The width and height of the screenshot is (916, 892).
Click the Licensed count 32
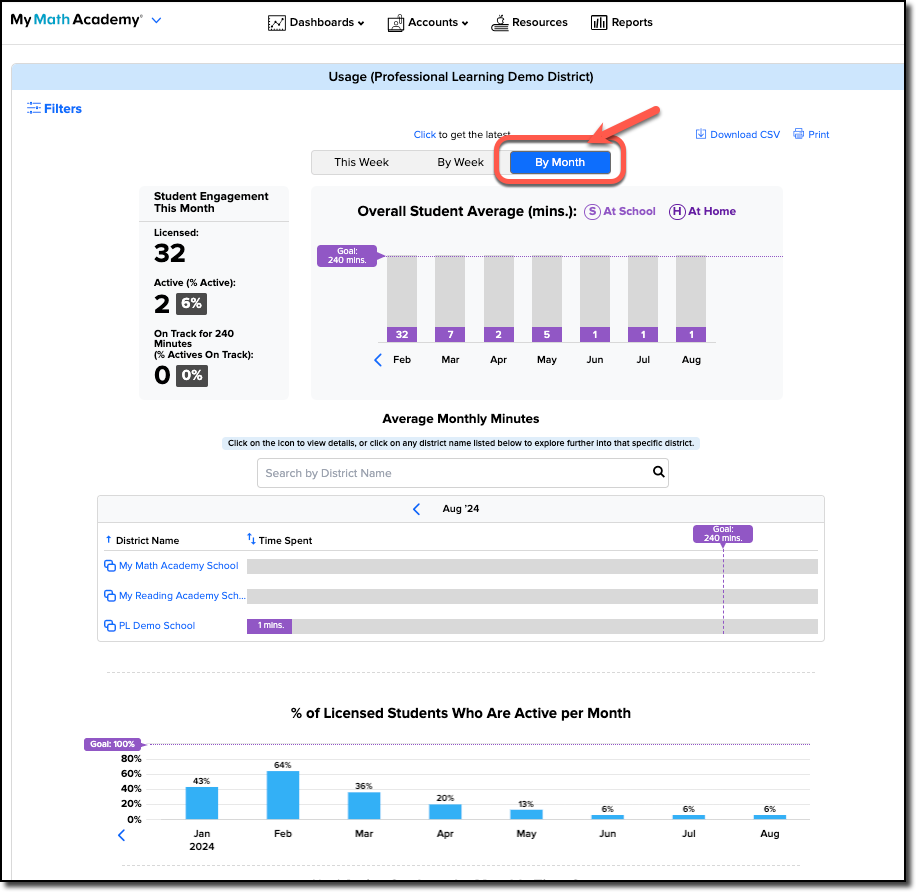point(170,254)
